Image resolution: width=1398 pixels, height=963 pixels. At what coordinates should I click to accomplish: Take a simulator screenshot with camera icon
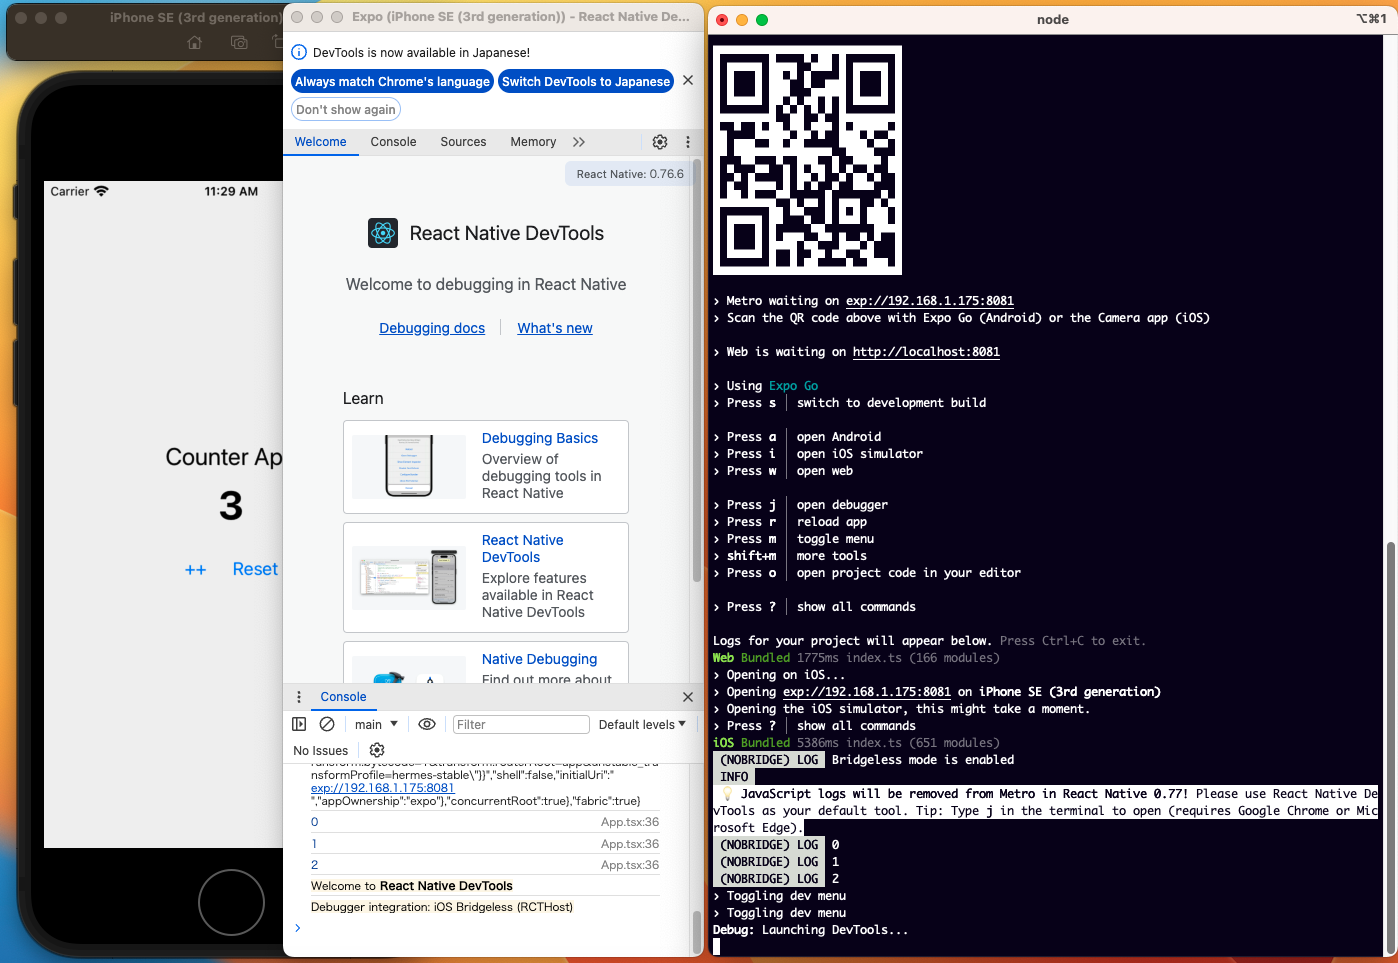click(239, 43)
